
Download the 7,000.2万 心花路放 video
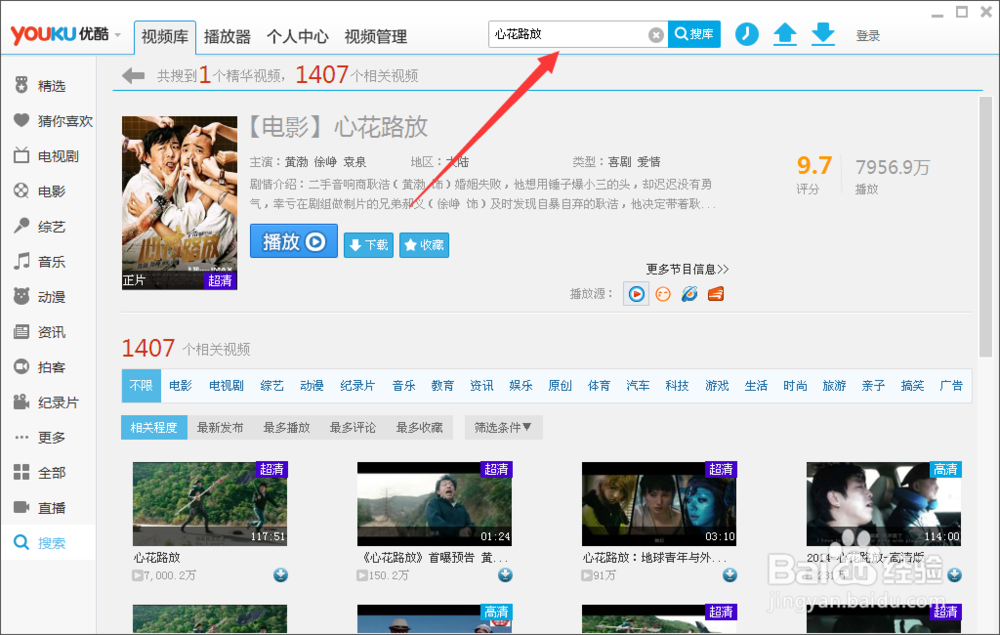click(281, 575)
